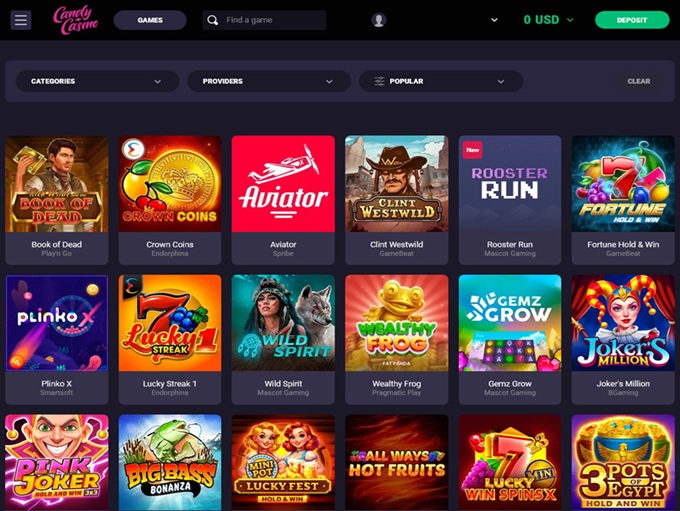Image resolution: width=680 pixels, height=511 pixels.
Task: Launch the Book of Dead game
Action: pos(57,184)
